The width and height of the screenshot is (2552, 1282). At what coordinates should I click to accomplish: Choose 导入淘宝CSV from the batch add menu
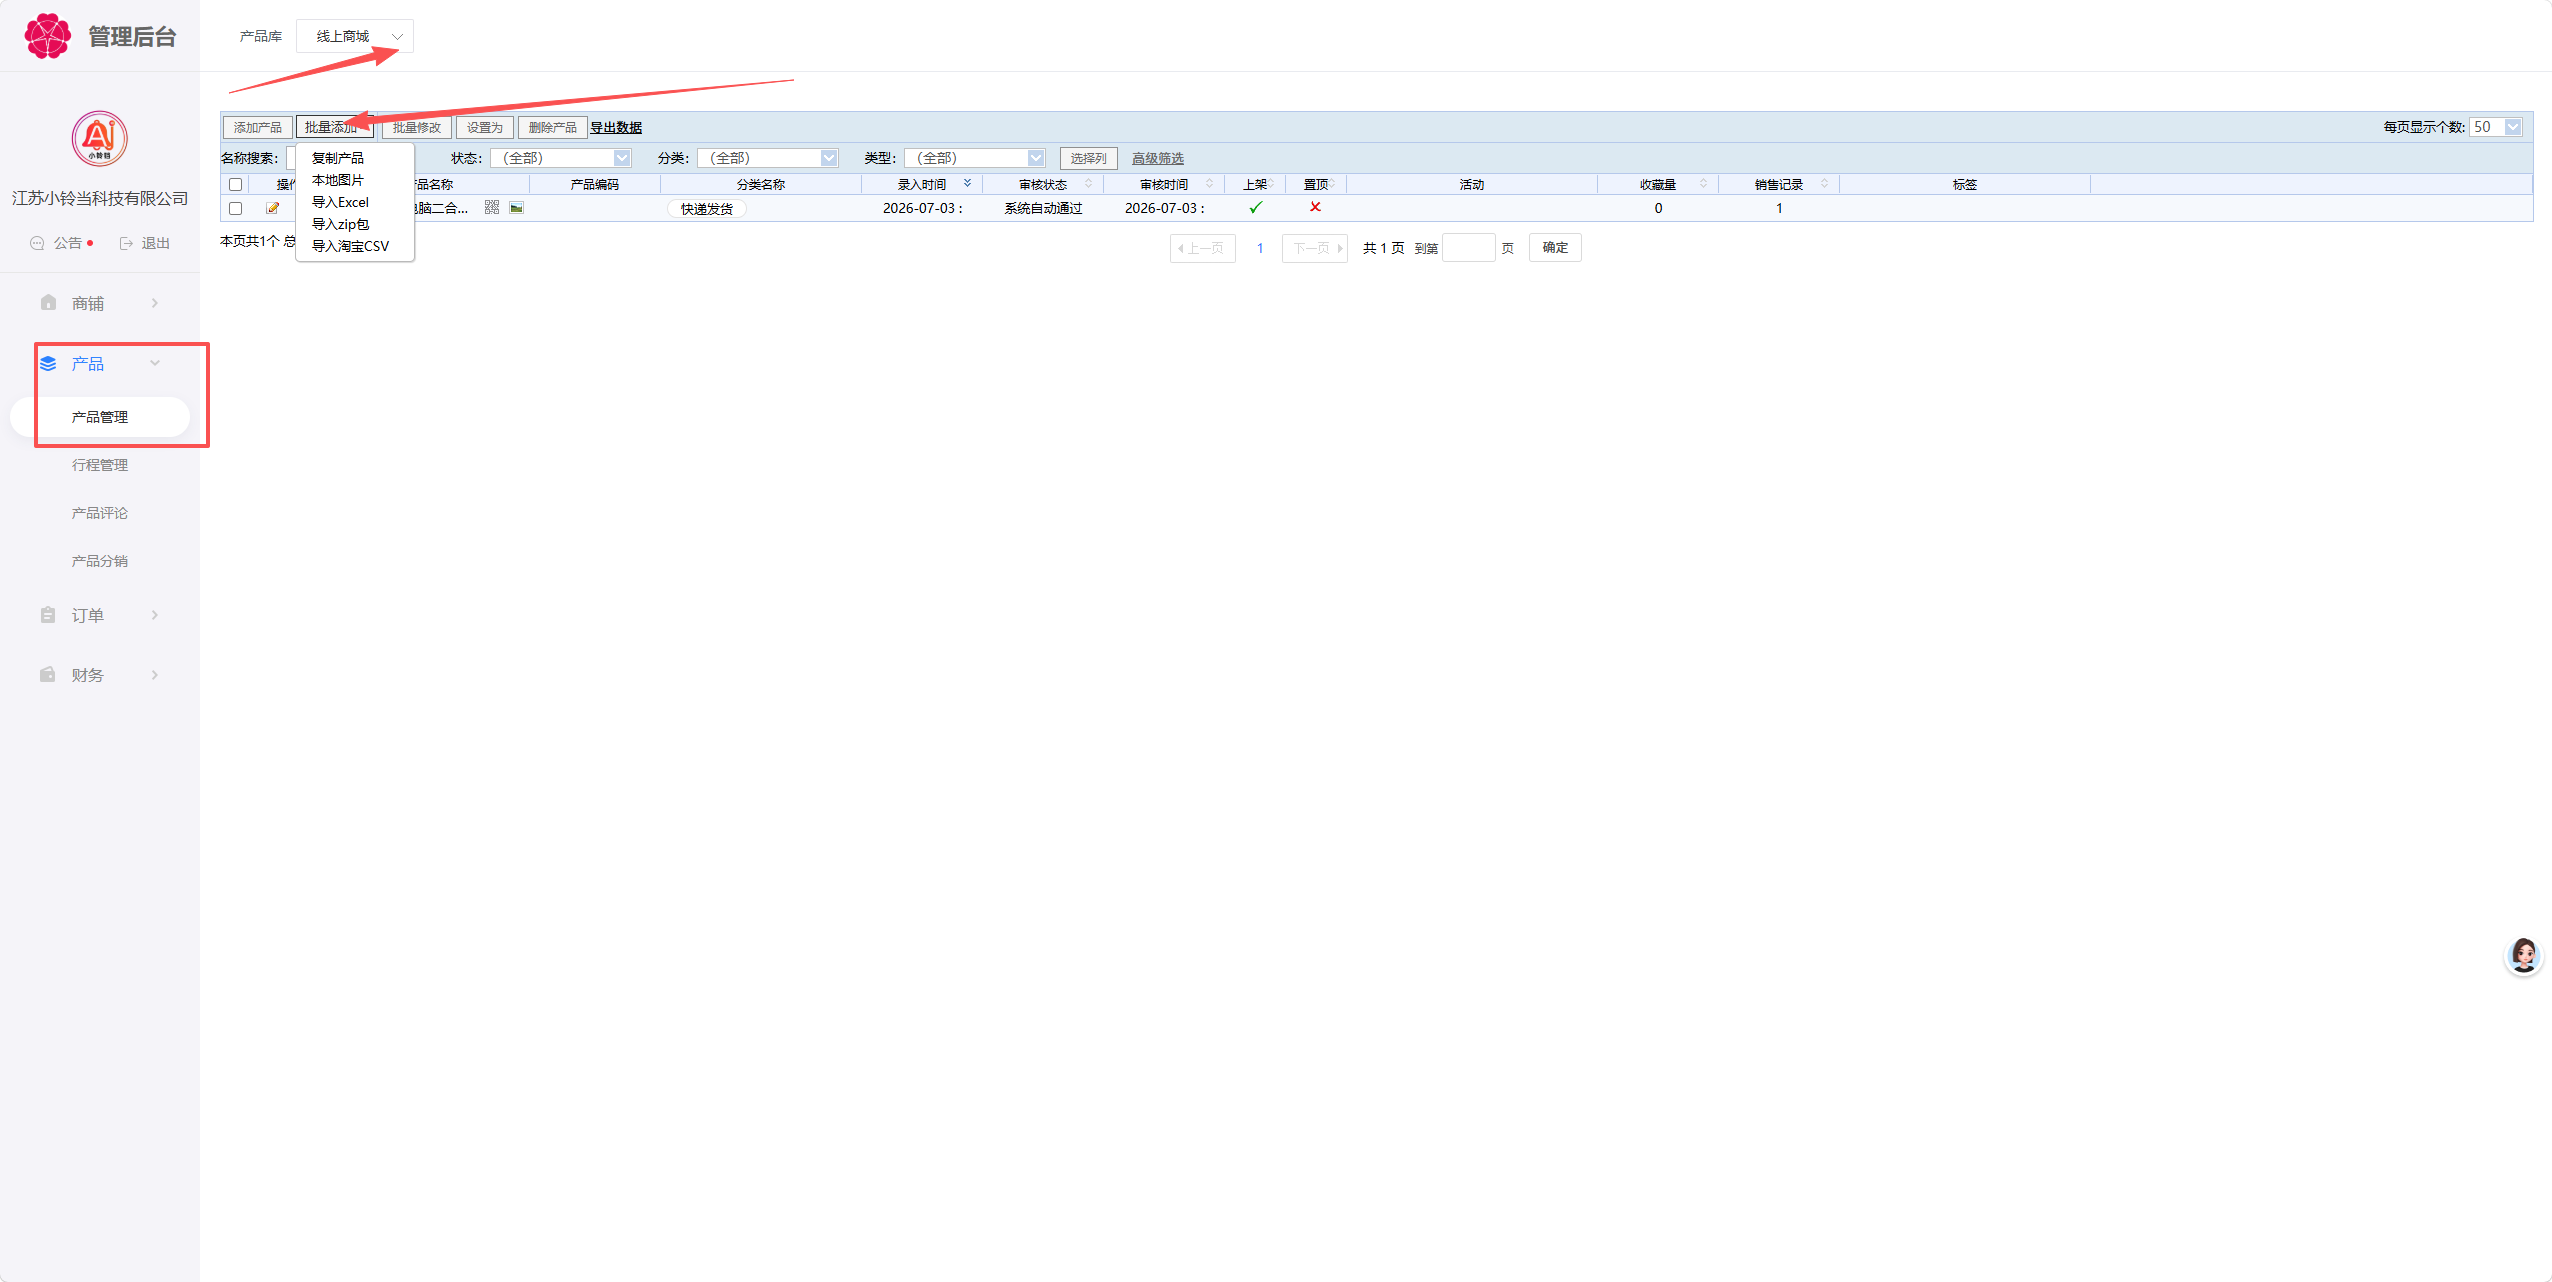[x=350, y=246]
